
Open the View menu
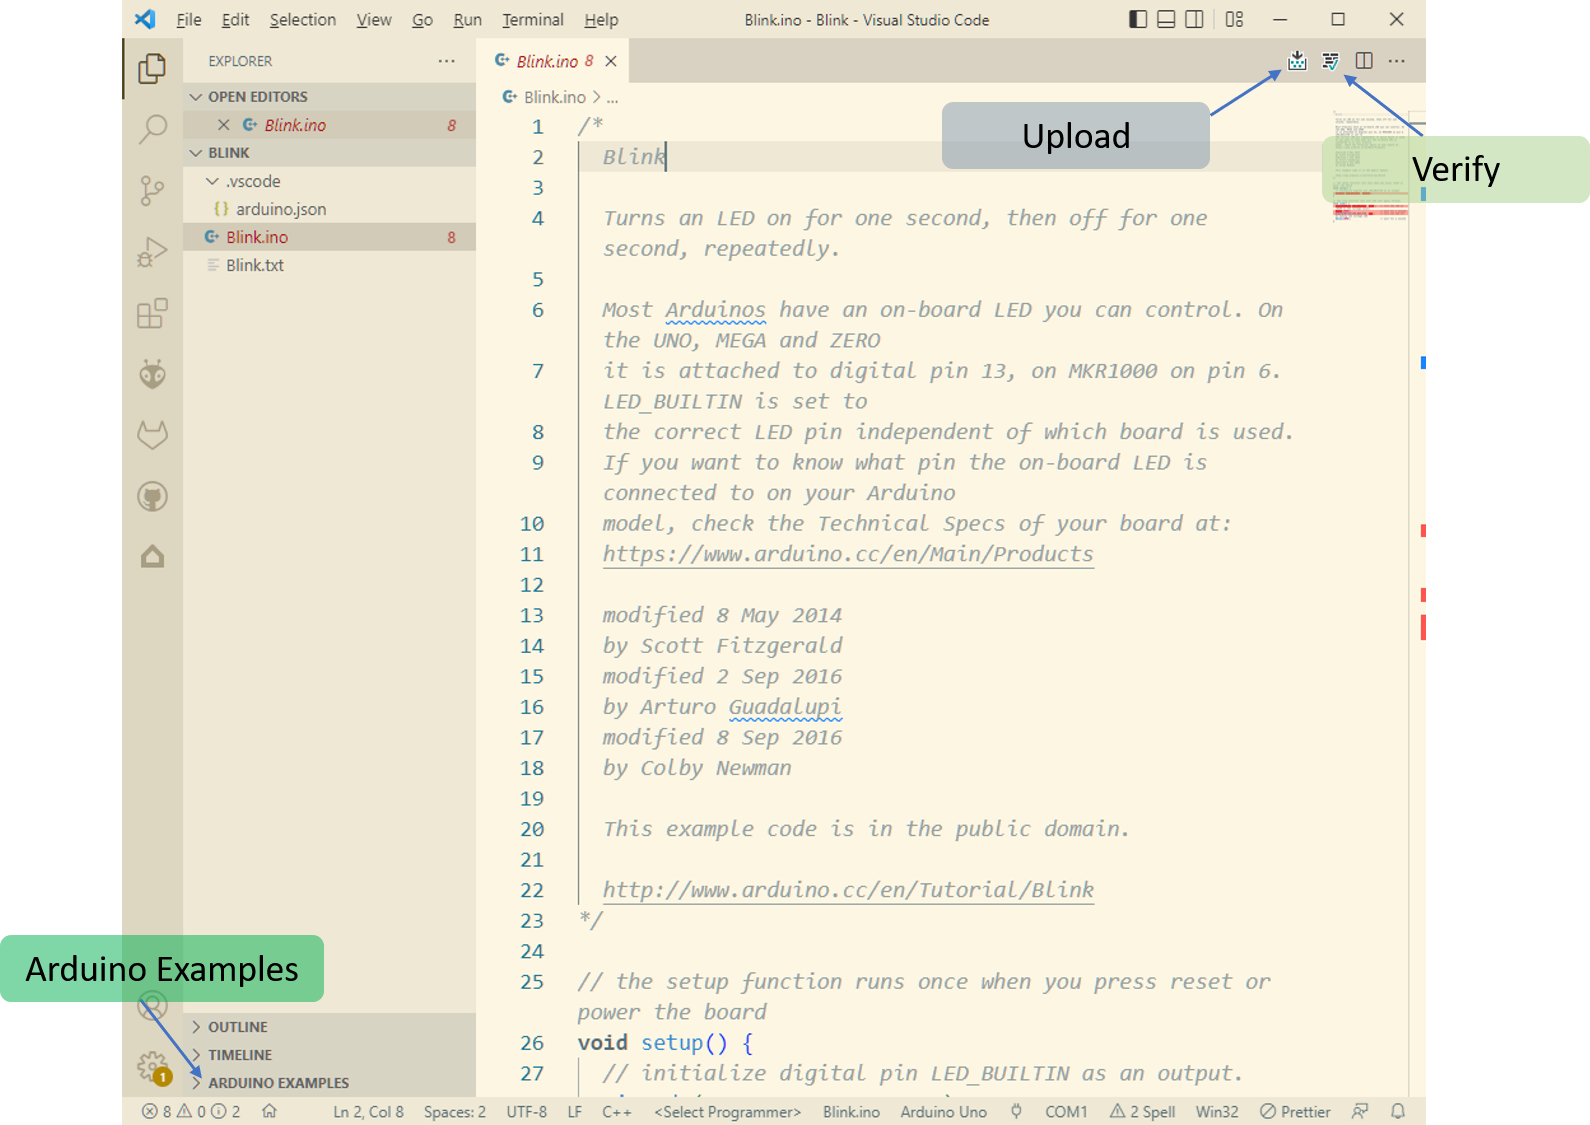tap(374, 19)
